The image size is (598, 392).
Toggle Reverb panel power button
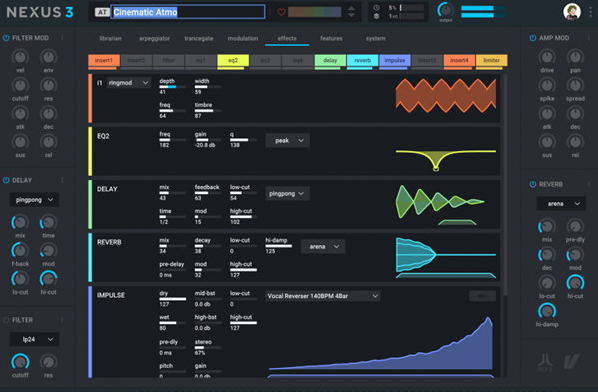(x=533, y=184)
